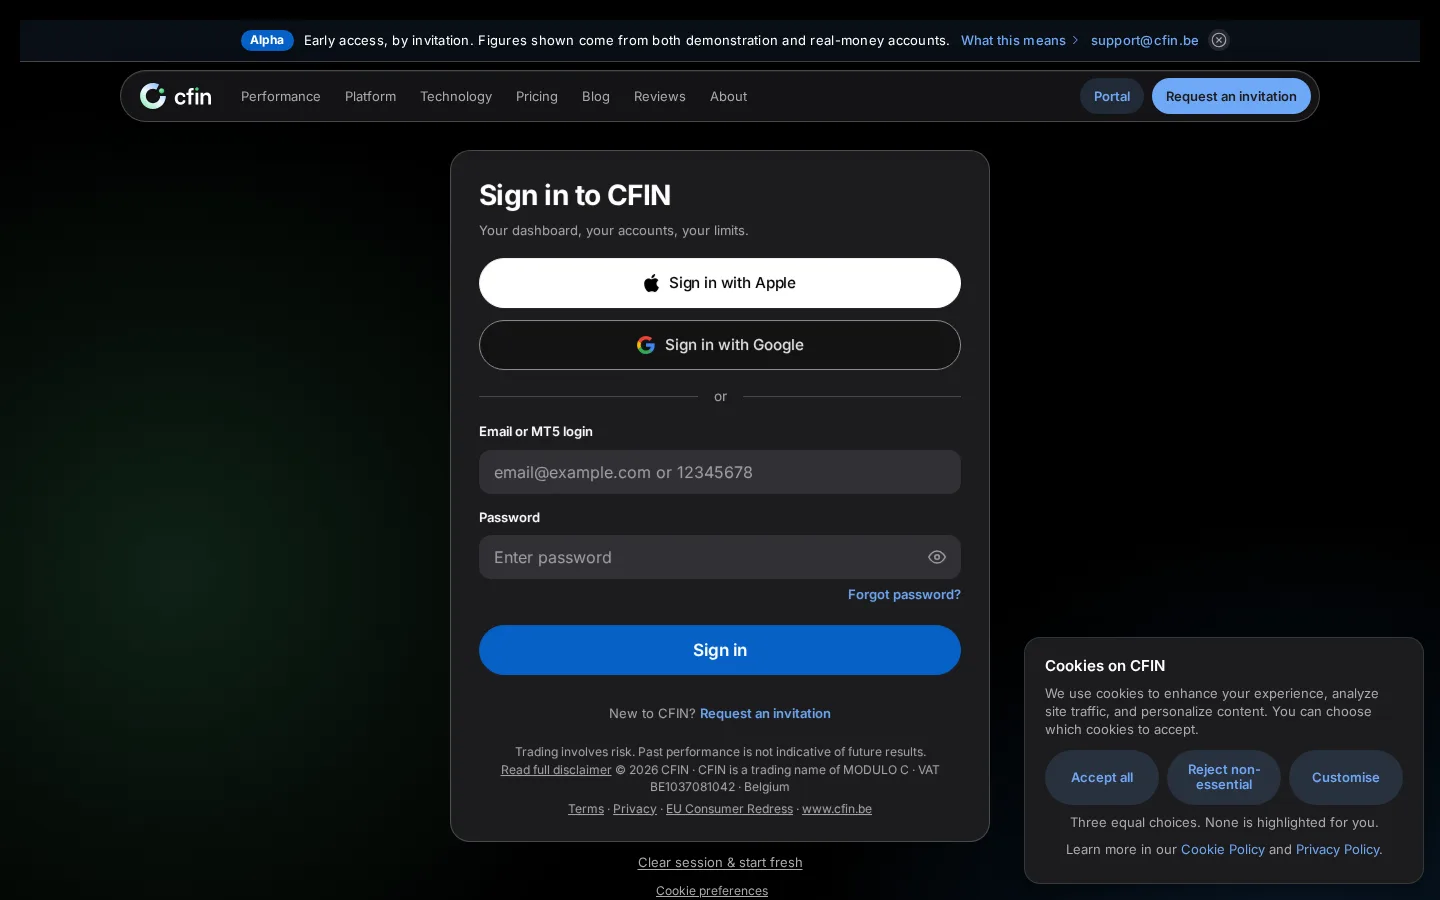
Task: Click the support@cfin.be email link
Action: tap(1145, 40)
